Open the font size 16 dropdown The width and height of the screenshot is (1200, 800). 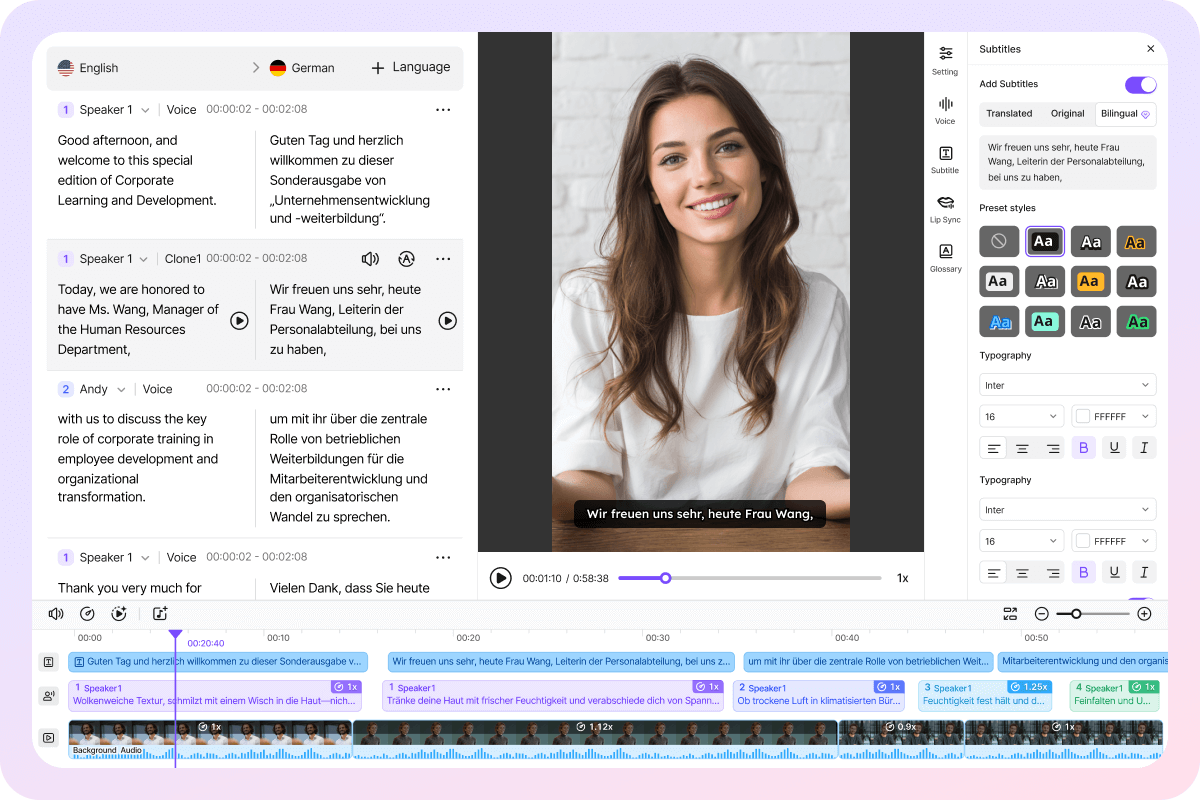[x=1021, y=415]
